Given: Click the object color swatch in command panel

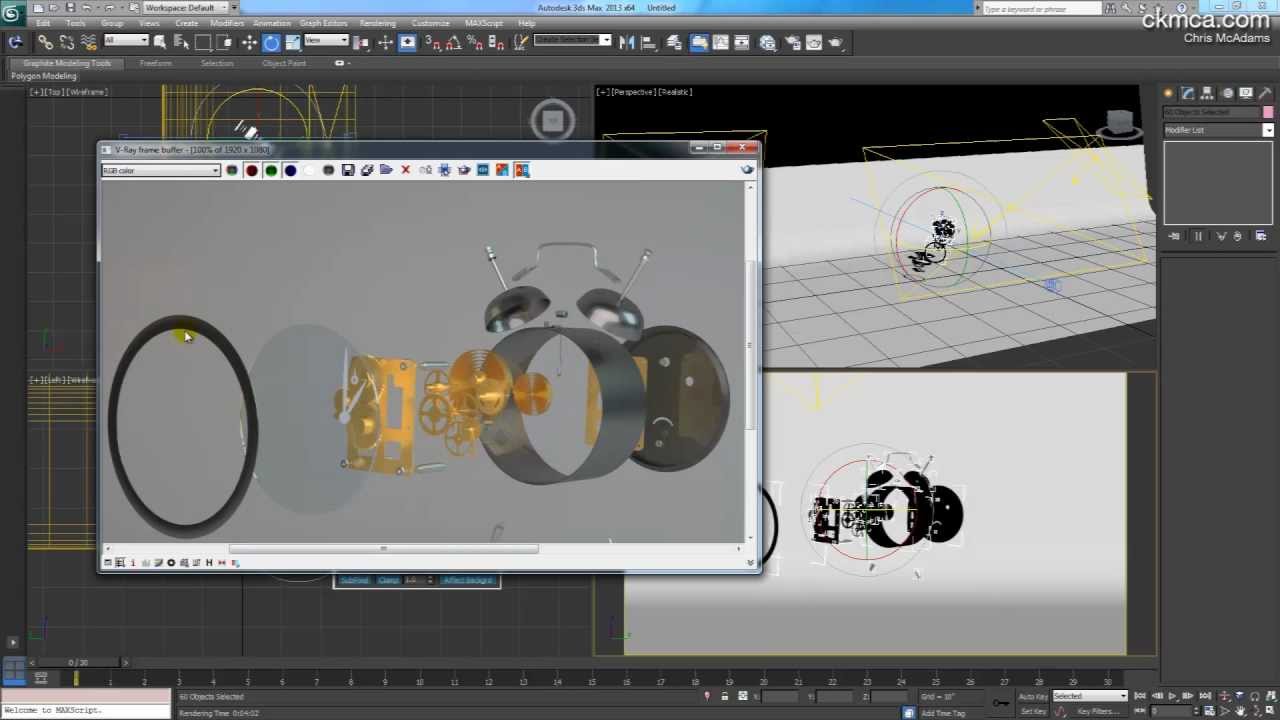Looking at the screenshot, I should point(1268,112).
